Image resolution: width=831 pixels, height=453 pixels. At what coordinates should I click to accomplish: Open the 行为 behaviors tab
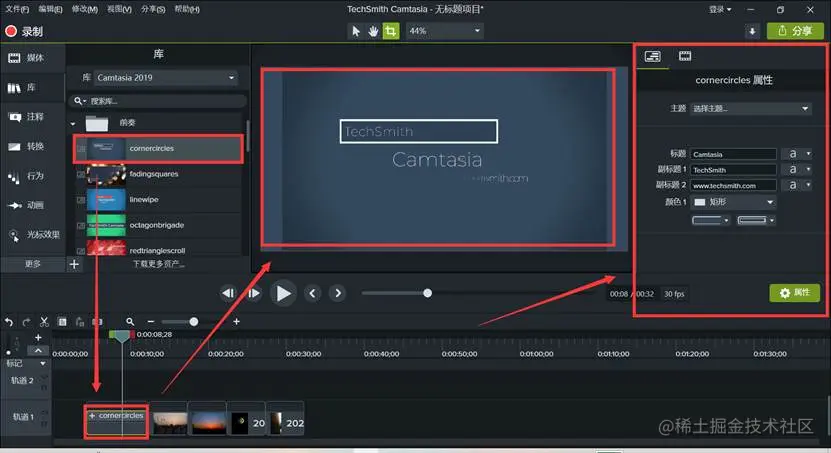click(33, 176)
